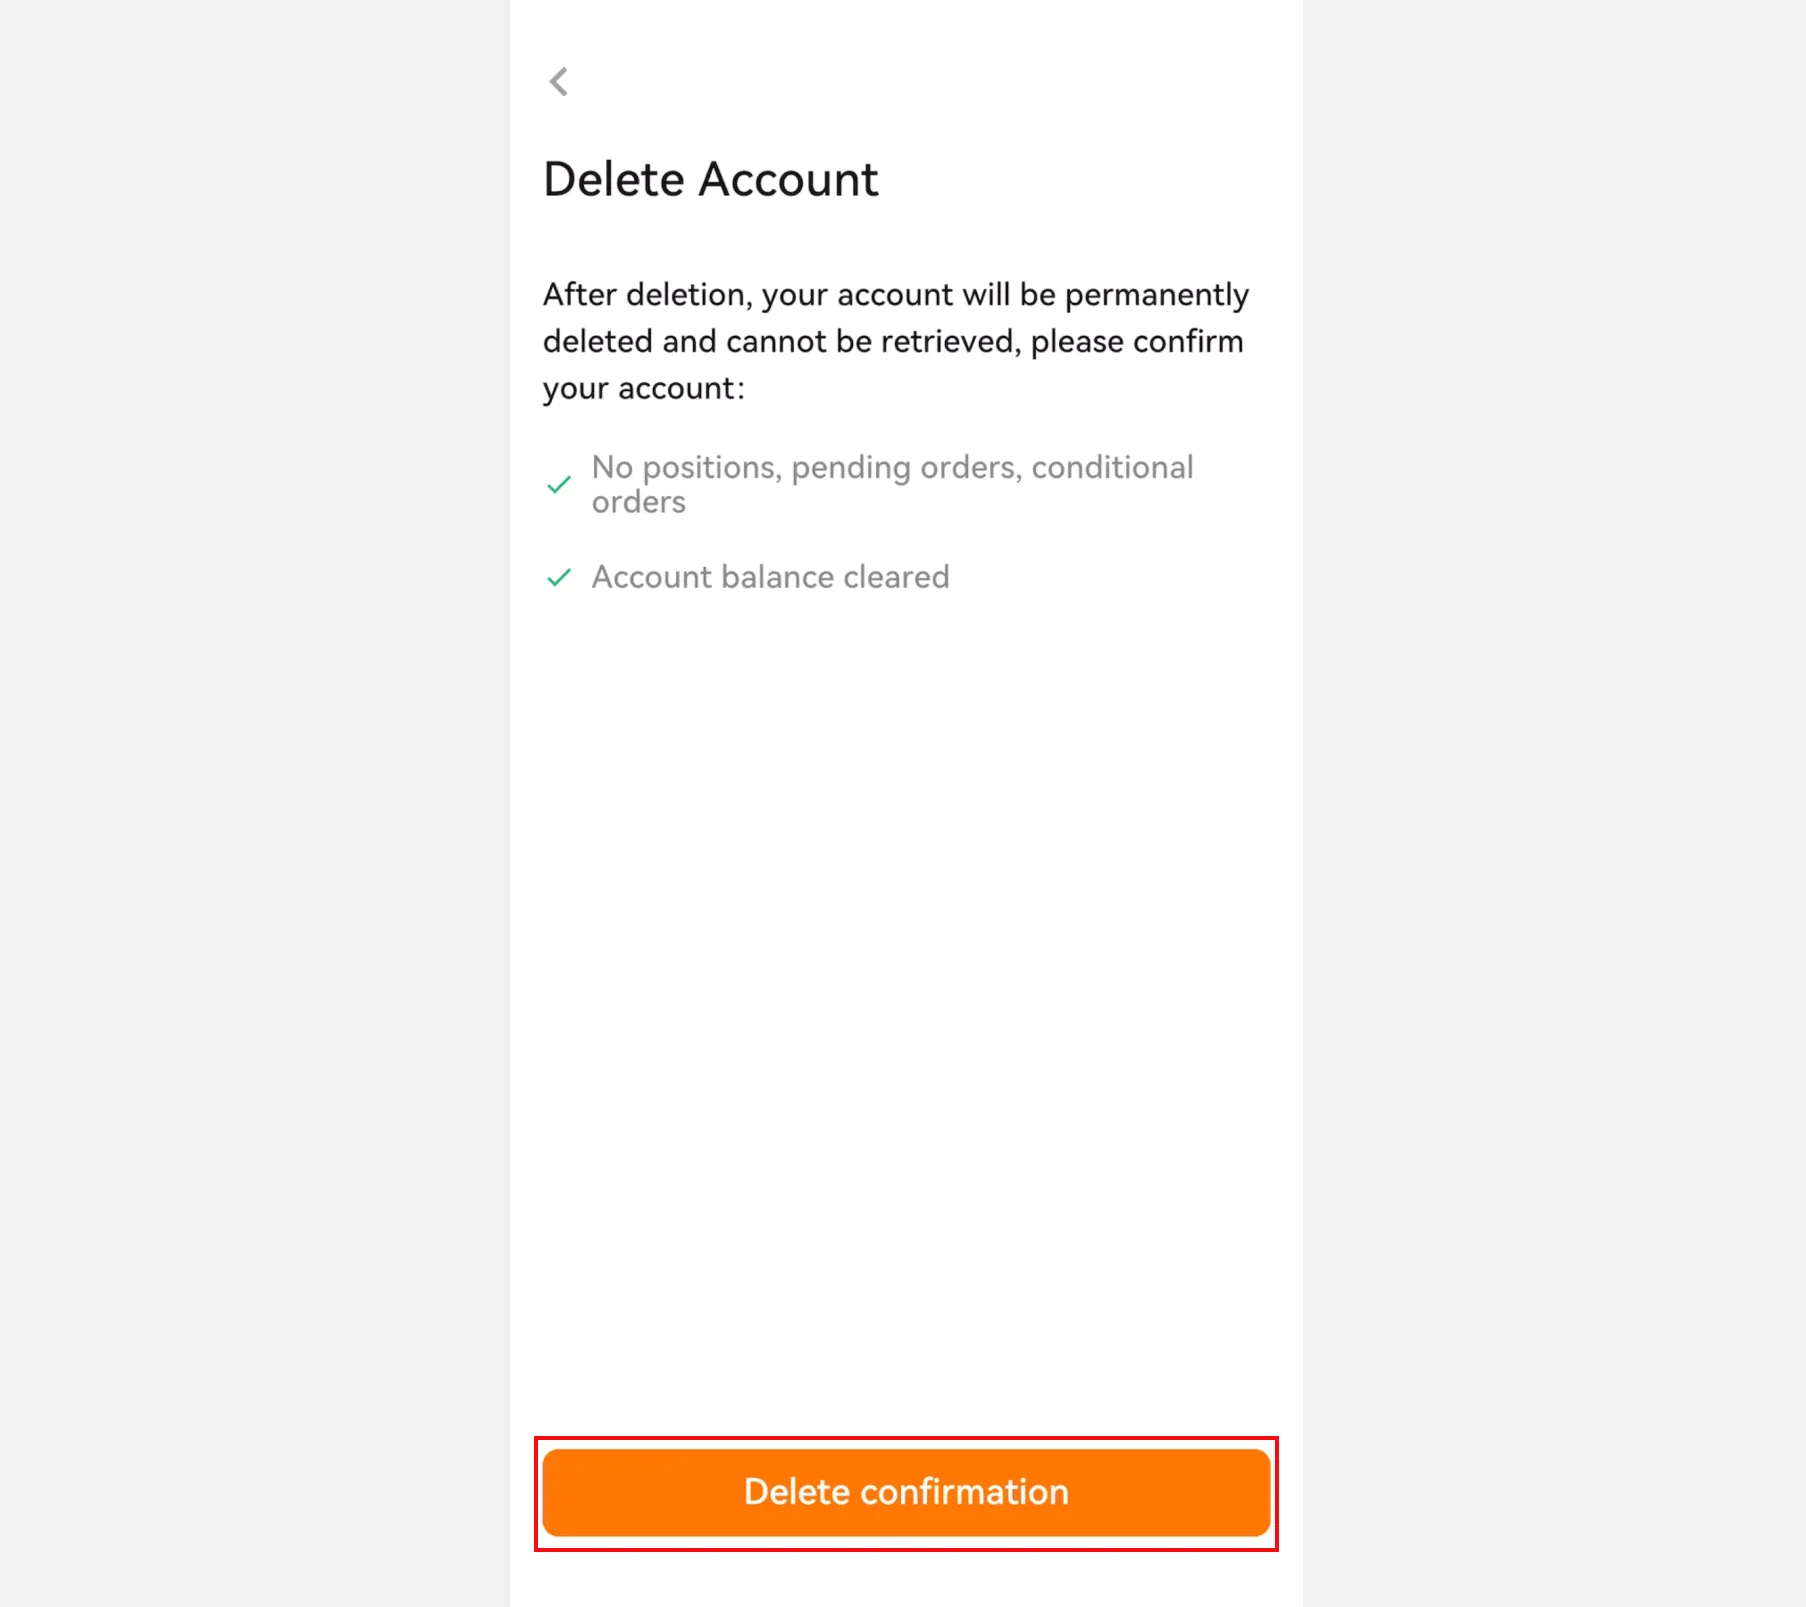
Task: Click the empty white area below the checklist
Action: pyautogui.click(x=905, y=950)
